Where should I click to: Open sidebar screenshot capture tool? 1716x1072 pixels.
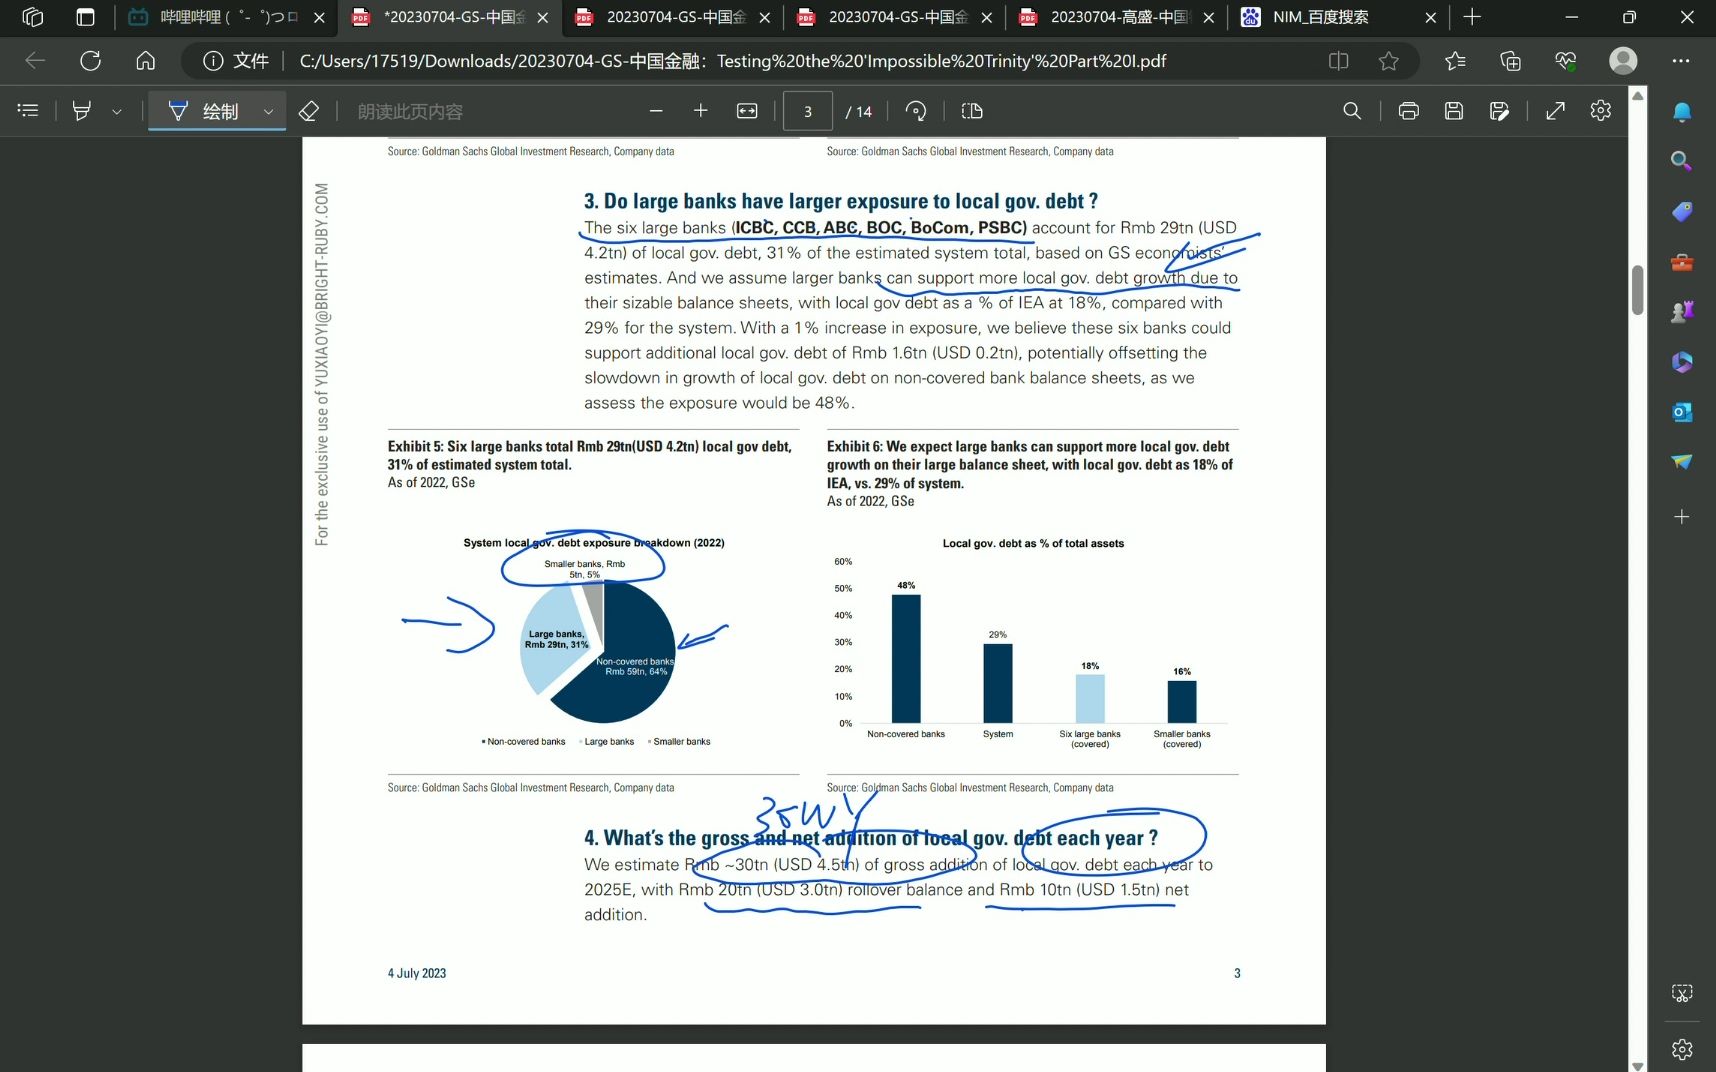coord(1682,993)
